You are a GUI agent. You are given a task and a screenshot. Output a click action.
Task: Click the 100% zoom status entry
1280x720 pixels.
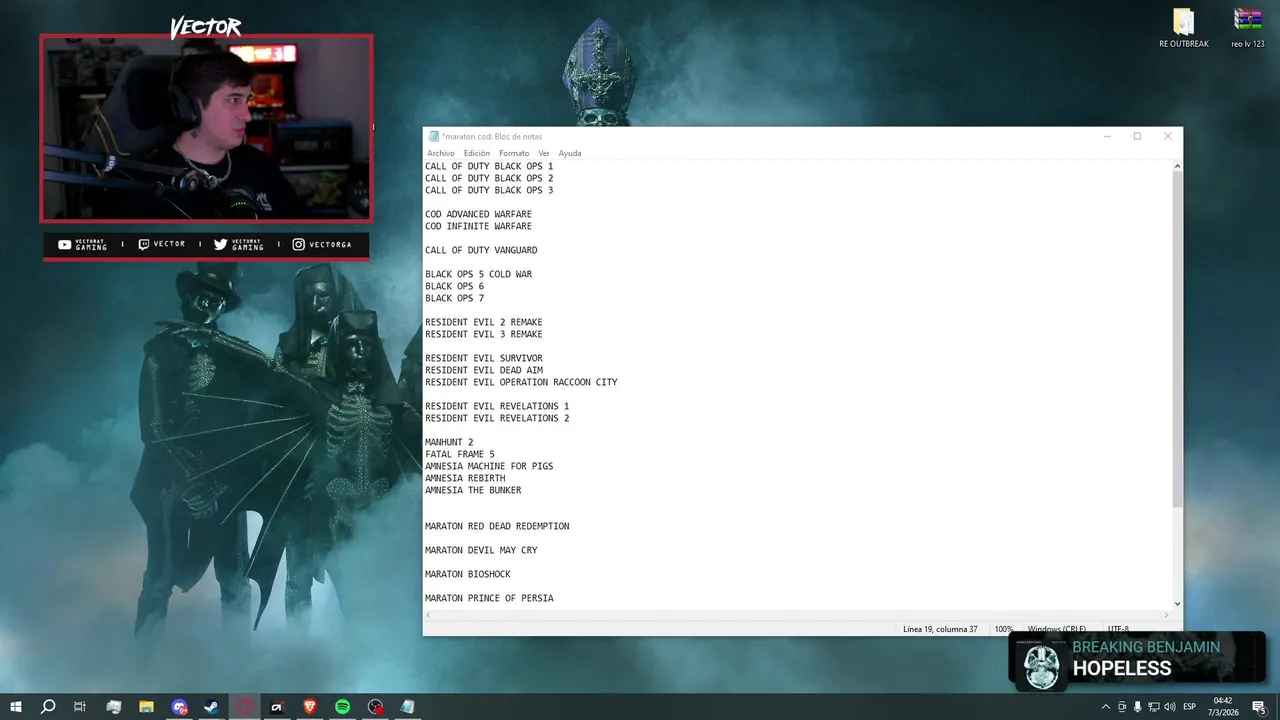point(1003,629)
